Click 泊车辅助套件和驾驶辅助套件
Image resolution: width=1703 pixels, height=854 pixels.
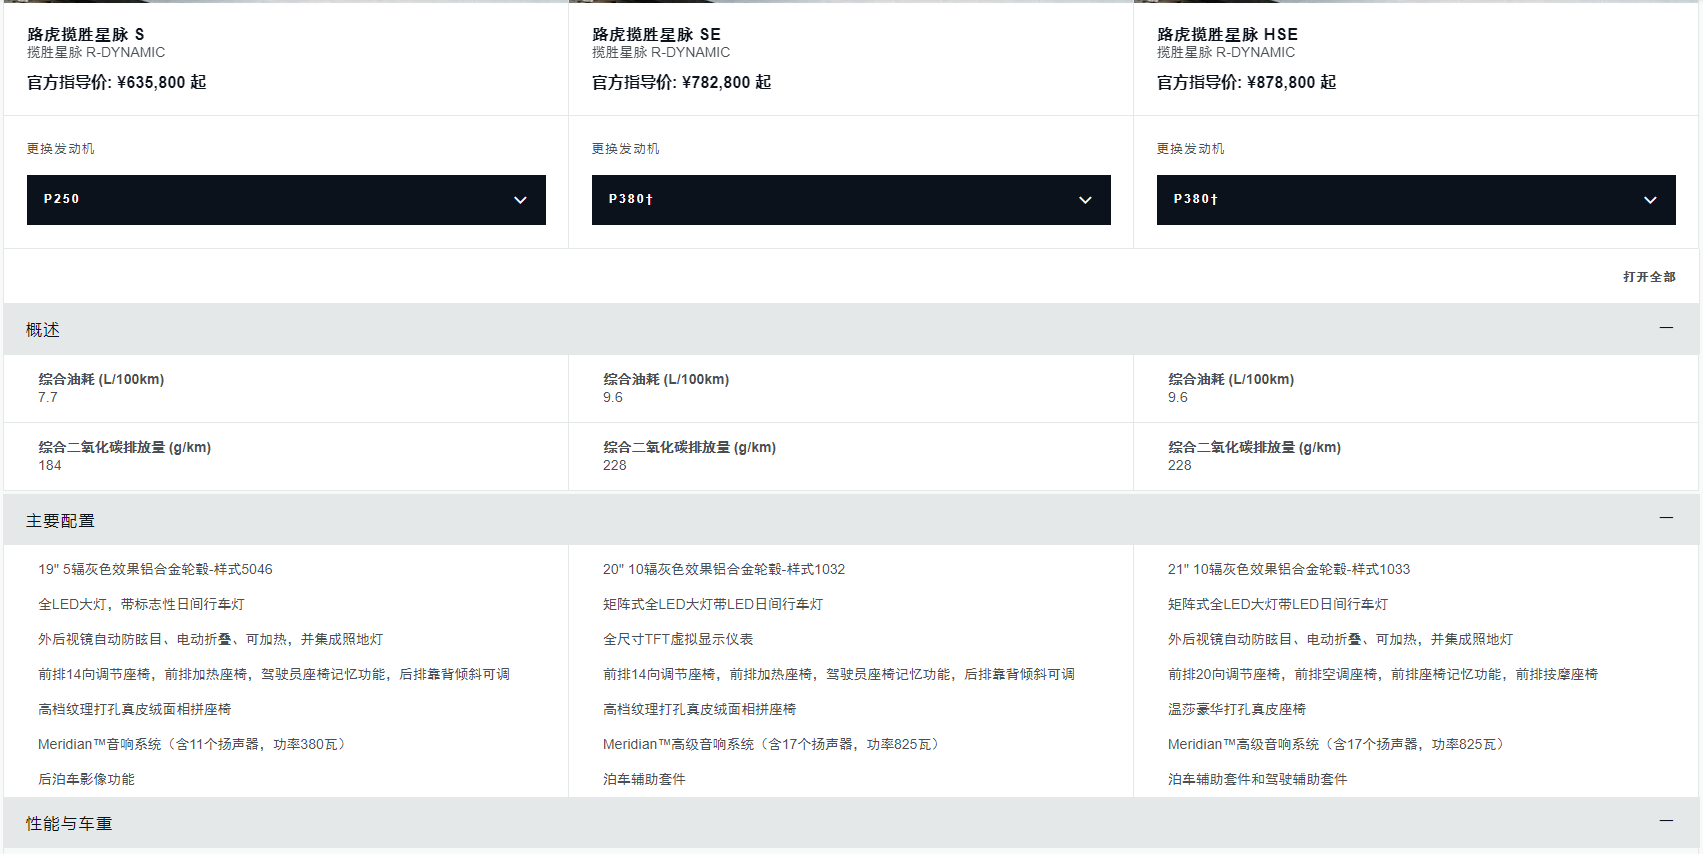[x=1257, y=779]
